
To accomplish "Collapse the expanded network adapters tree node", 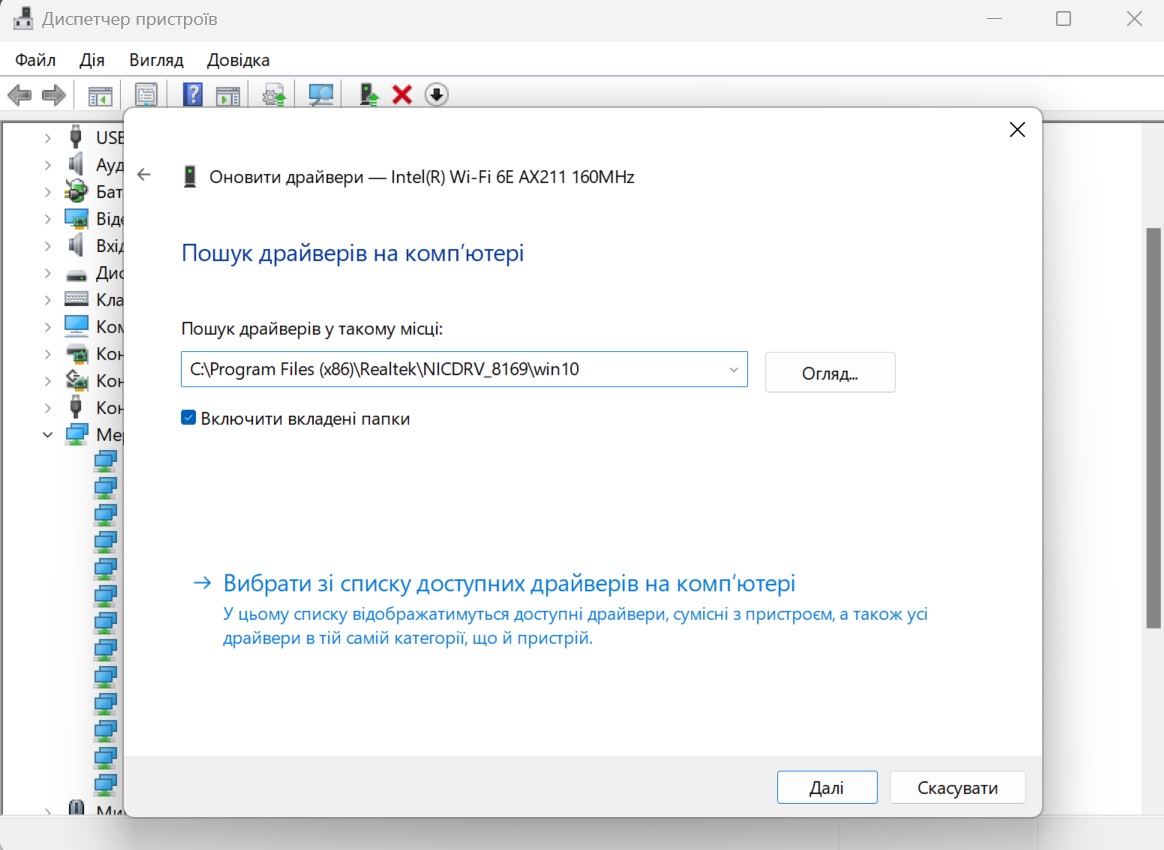I will click(47, 435).
